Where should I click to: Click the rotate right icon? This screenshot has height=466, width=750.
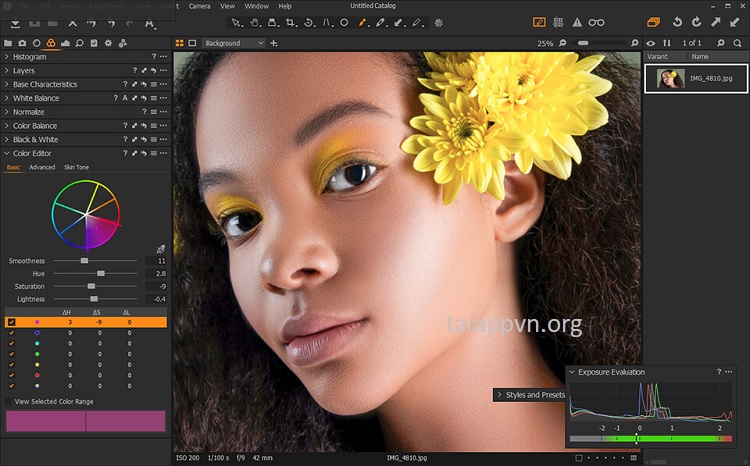pos(696,22)
